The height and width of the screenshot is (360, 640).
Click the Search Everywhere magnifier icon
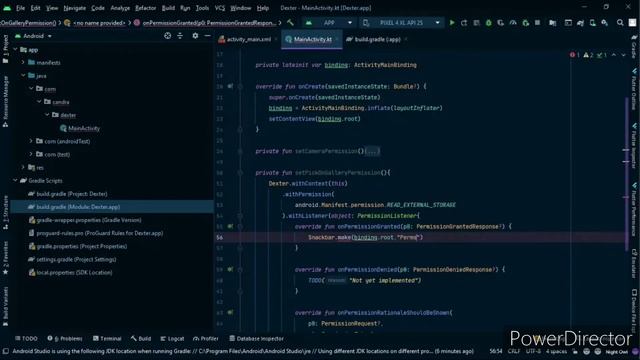620,23
